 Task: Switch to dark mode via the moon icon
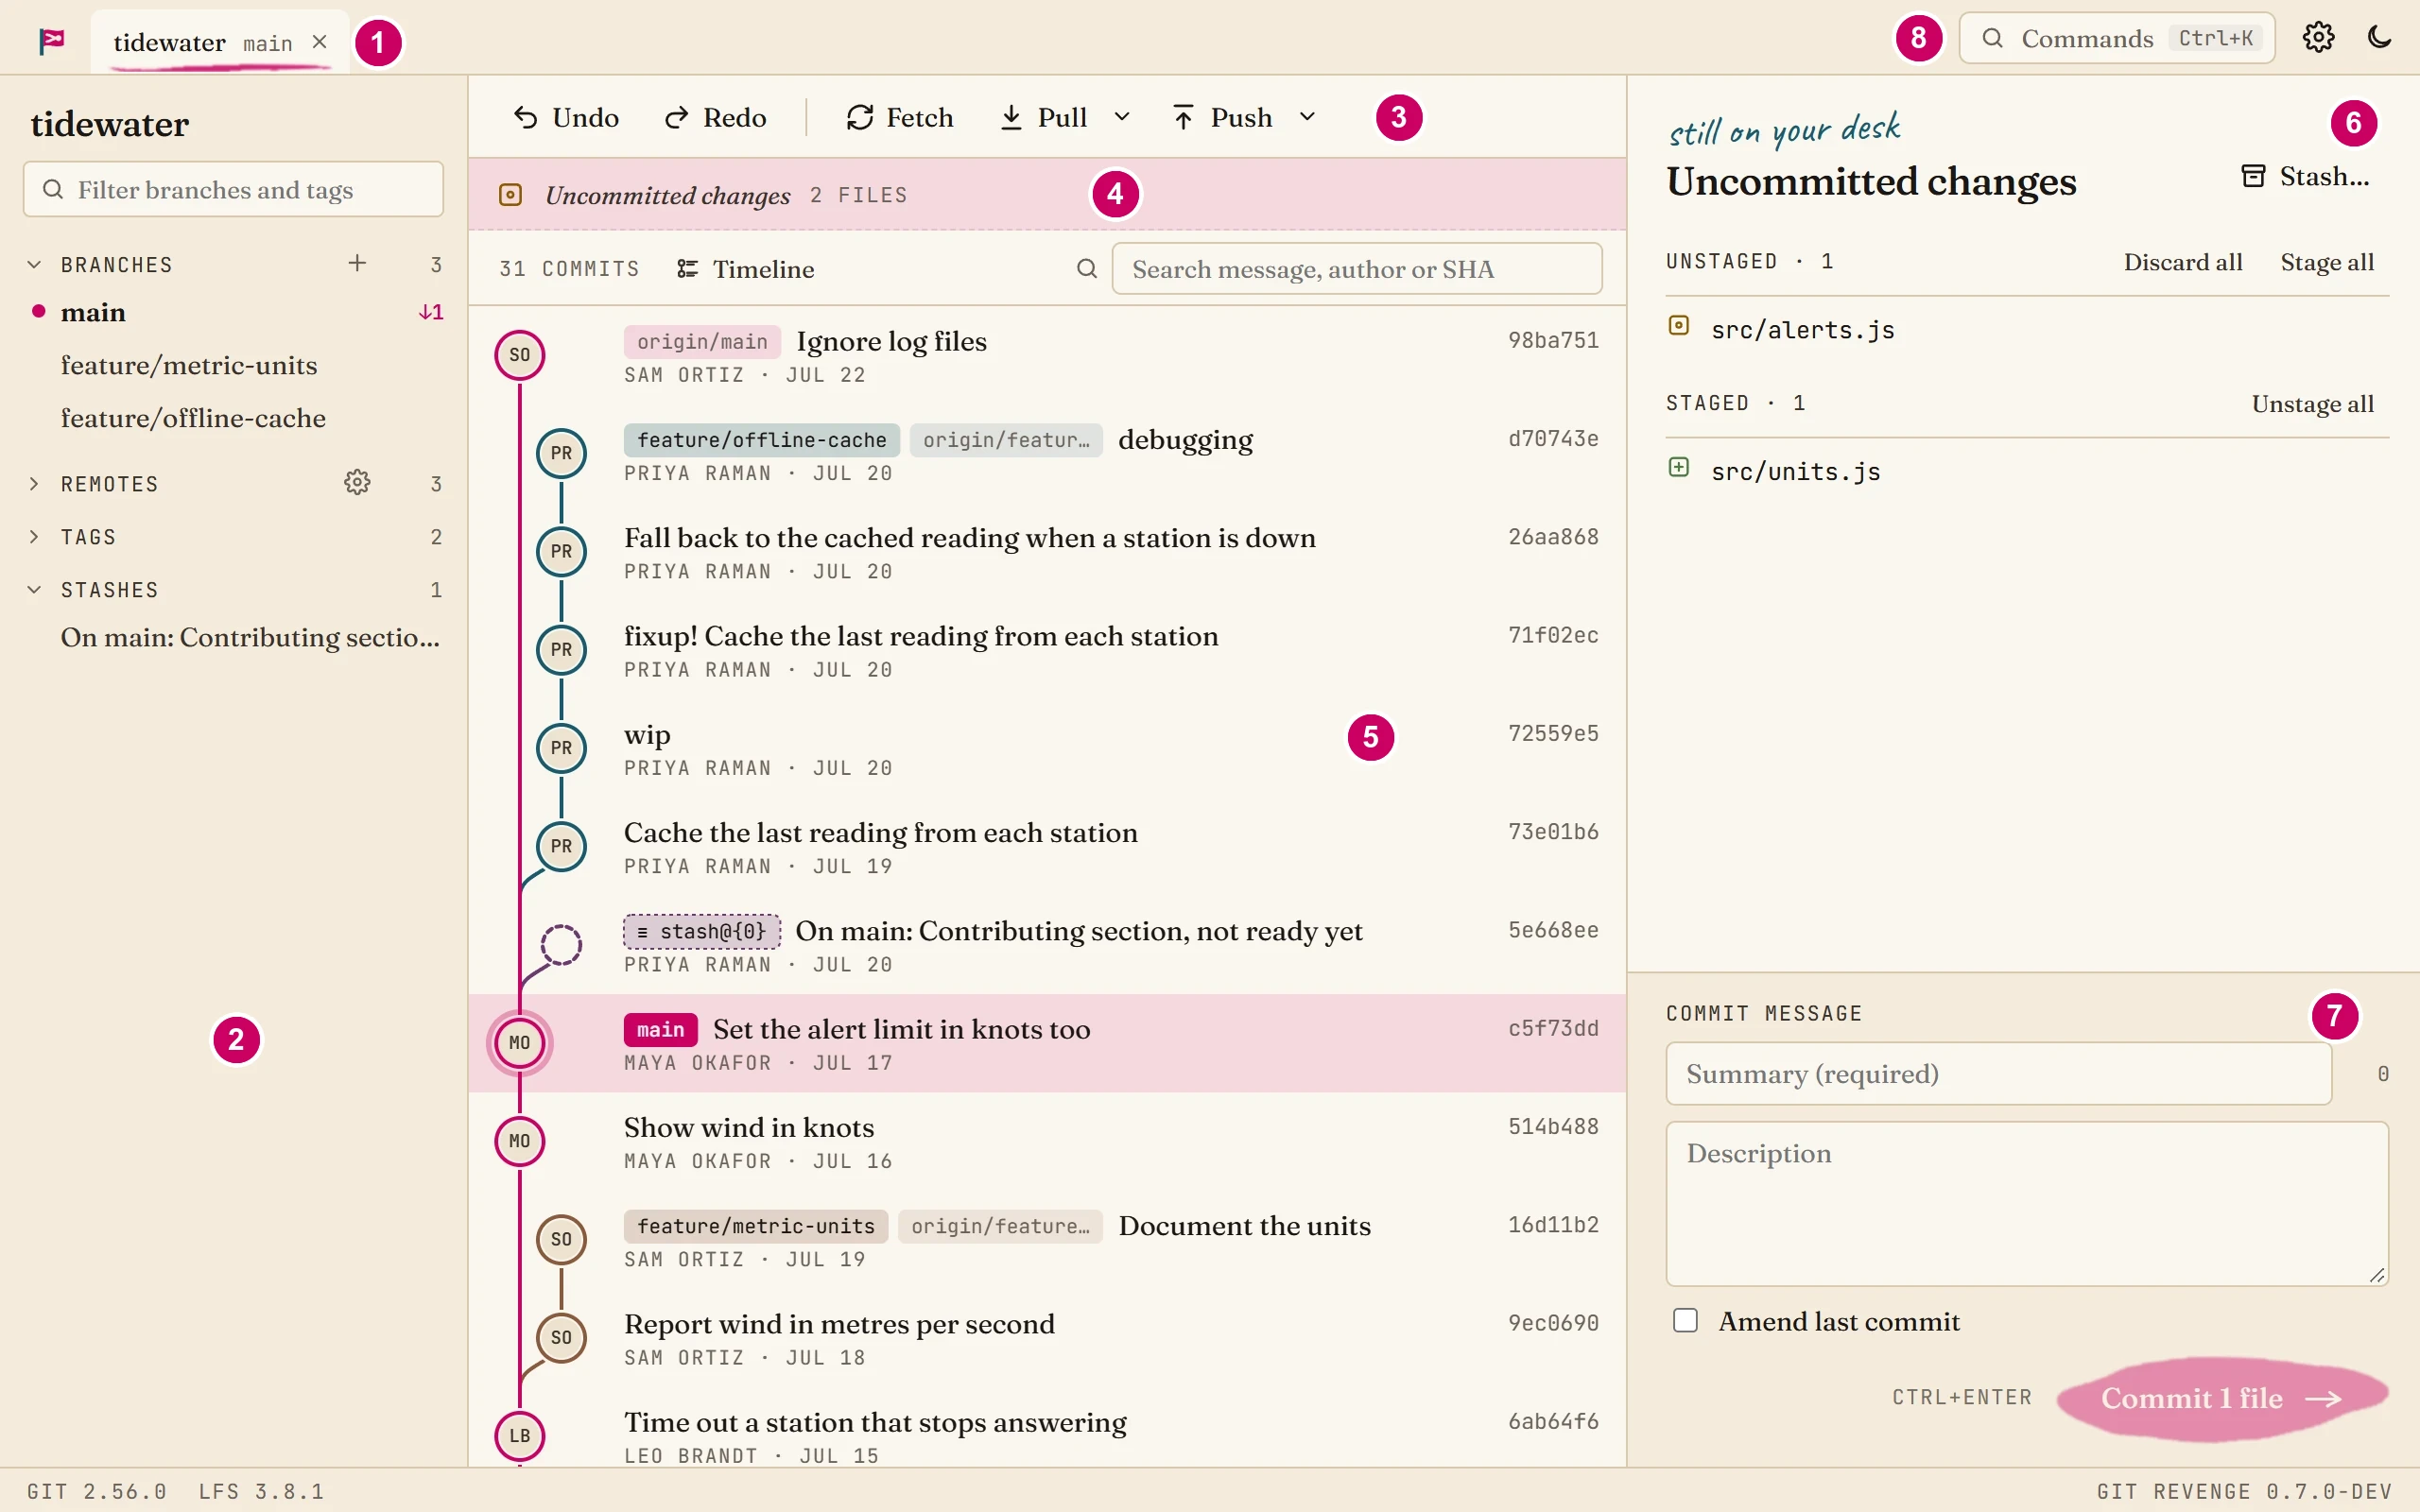(x=2380, y=38)
